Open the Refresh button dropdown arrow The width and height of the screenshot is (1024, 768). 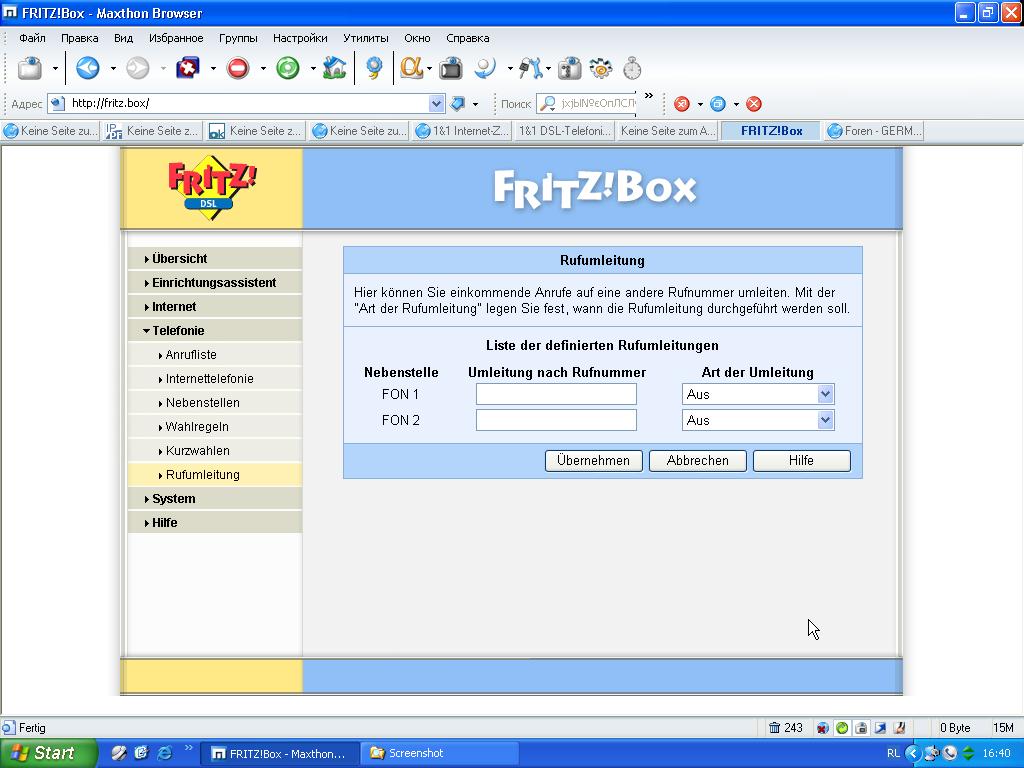click(313, 68)
